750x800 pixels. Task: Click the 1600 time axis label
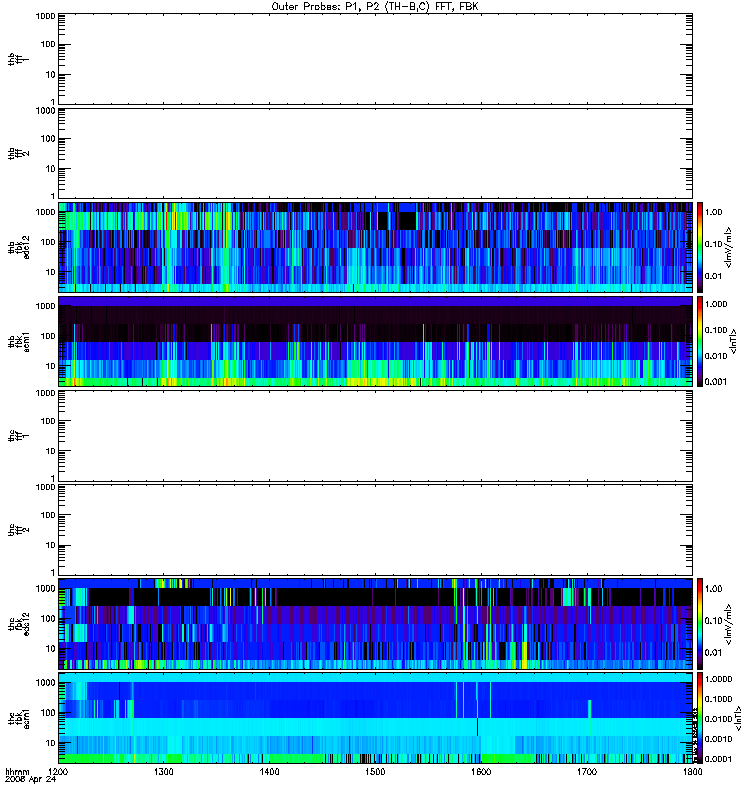pyautogui.click(x=481, y=772)
